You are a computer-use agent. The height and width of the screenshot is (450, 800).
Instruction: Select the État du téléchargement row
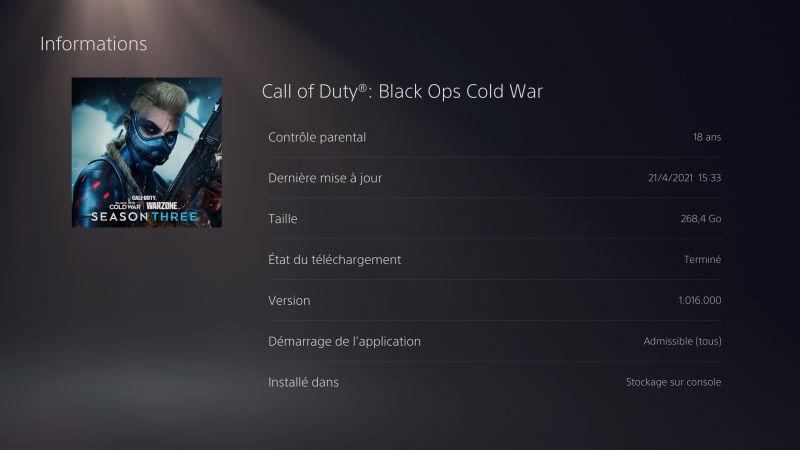pos(494,259)
